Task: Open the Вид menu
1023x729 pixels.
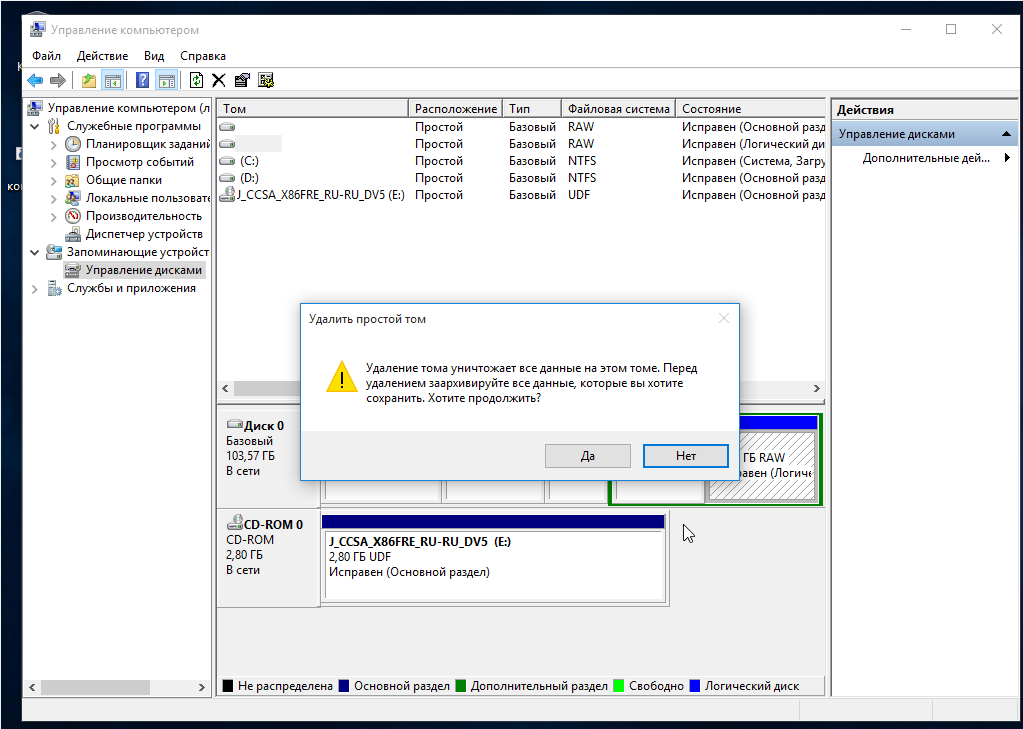Action: tap(153, 56)
